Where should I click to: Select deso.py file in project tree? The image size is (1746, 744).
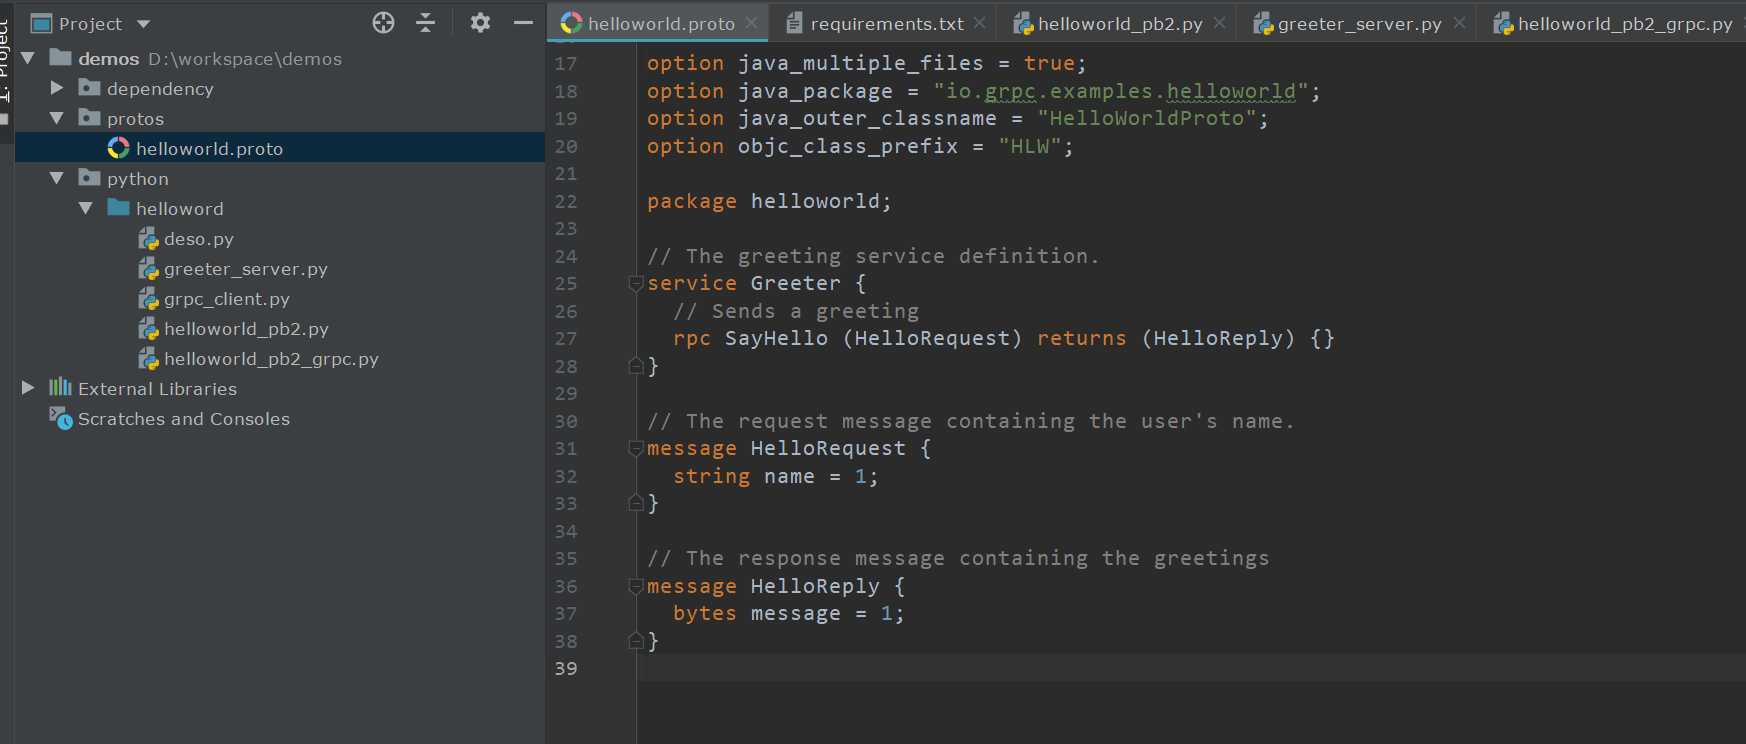coord(198,239)
